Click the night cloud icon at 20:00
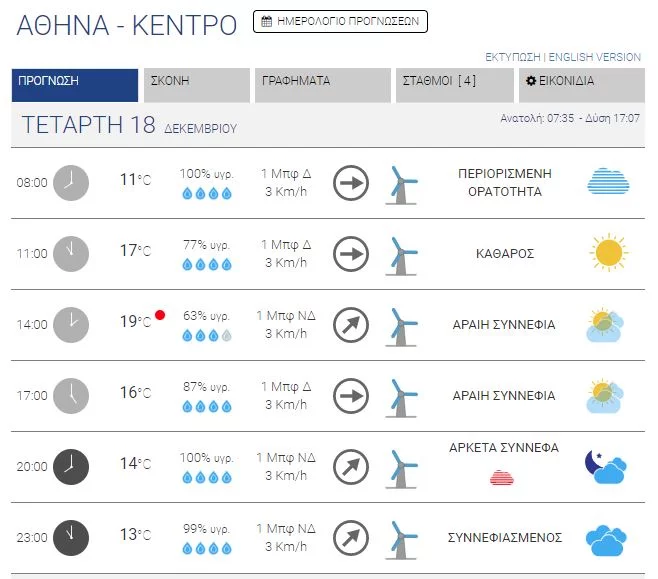This screenshot has width=658, height=579. tap(605, 465)
